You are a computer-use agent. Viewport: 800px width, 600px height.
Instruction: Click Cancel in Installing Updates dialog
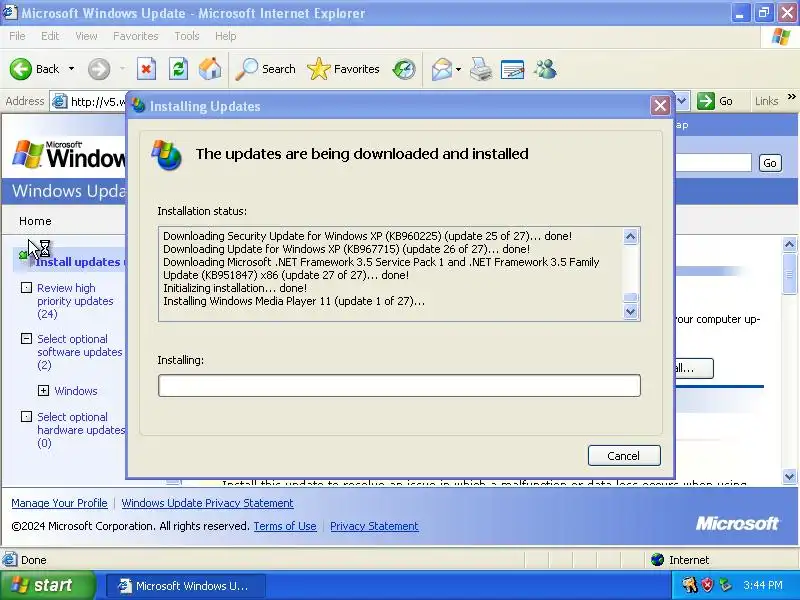tap(624, 456)
